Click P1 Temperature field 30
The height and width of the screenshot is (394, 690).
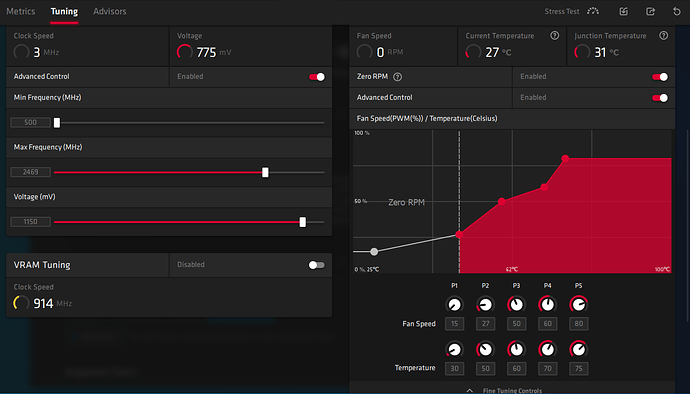coord(455,368)
